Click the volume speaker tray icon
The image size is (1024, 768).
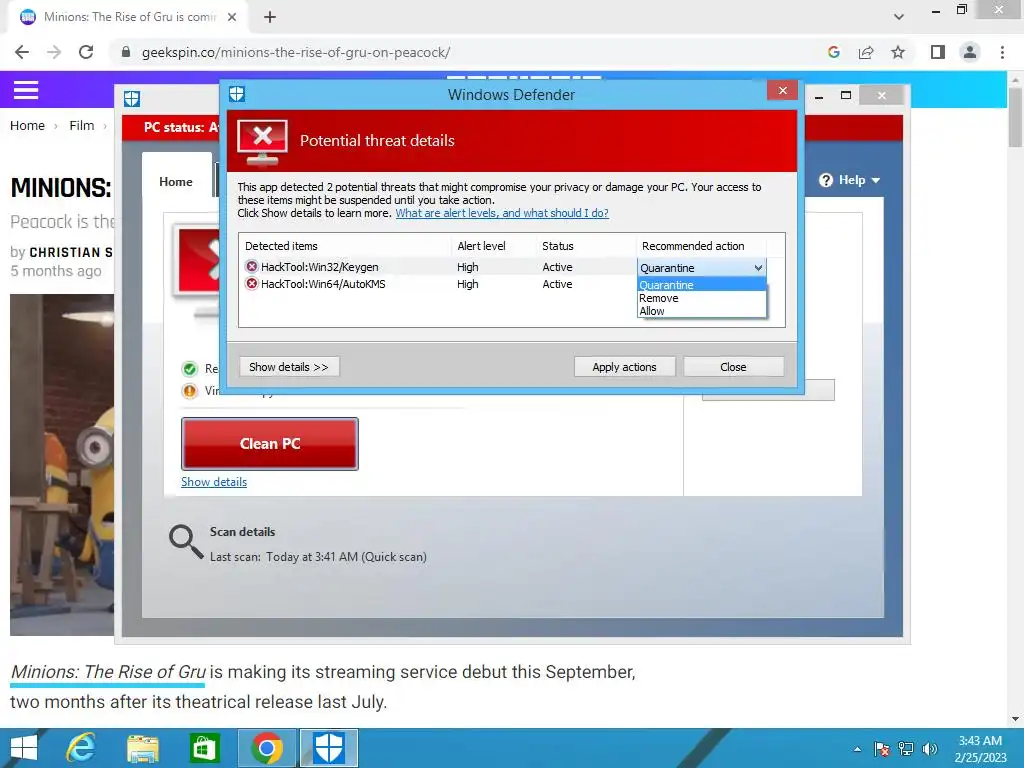[930, 749]
